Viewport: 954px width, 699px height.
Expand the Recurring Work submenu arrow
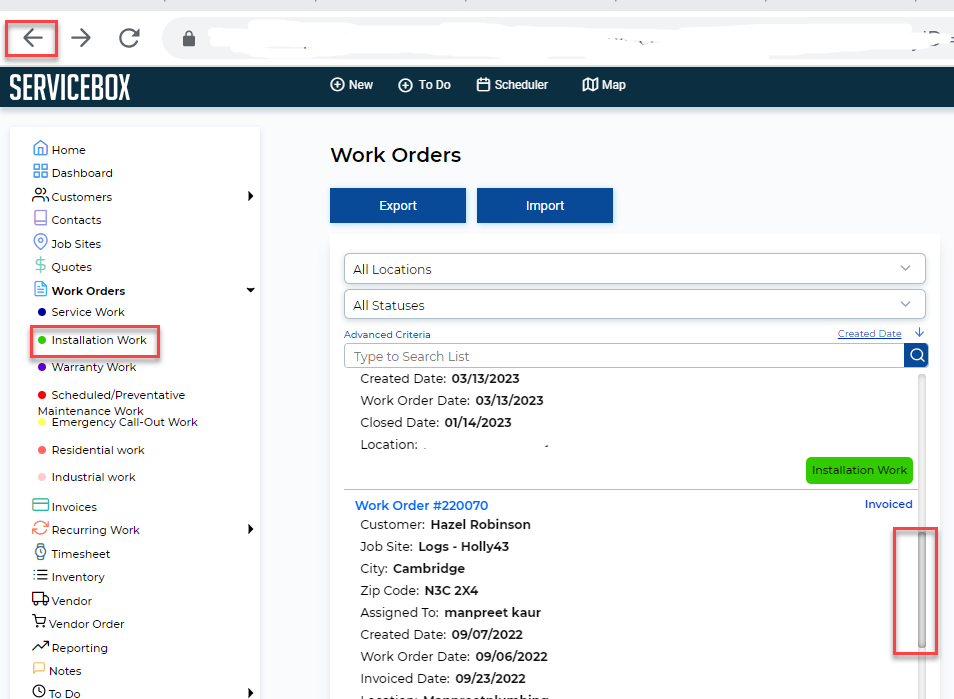250,529
